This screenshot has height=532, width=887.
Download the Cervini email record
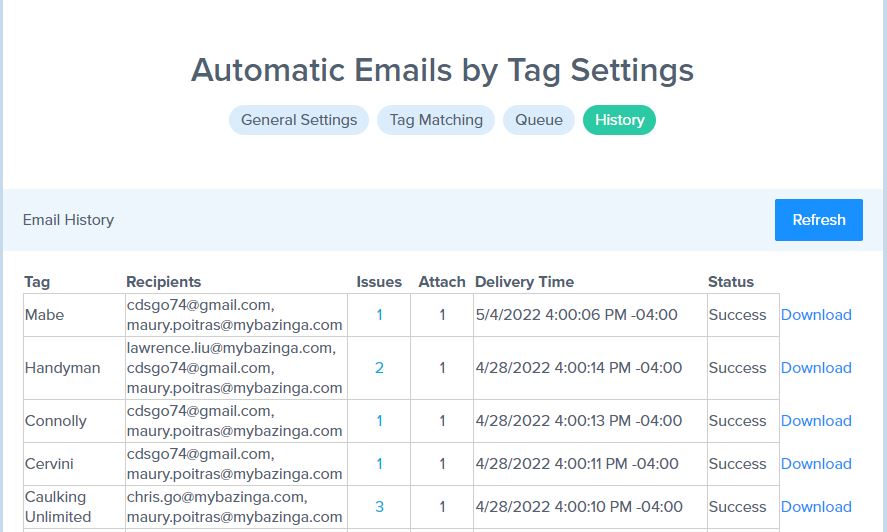tap(816, 464)
